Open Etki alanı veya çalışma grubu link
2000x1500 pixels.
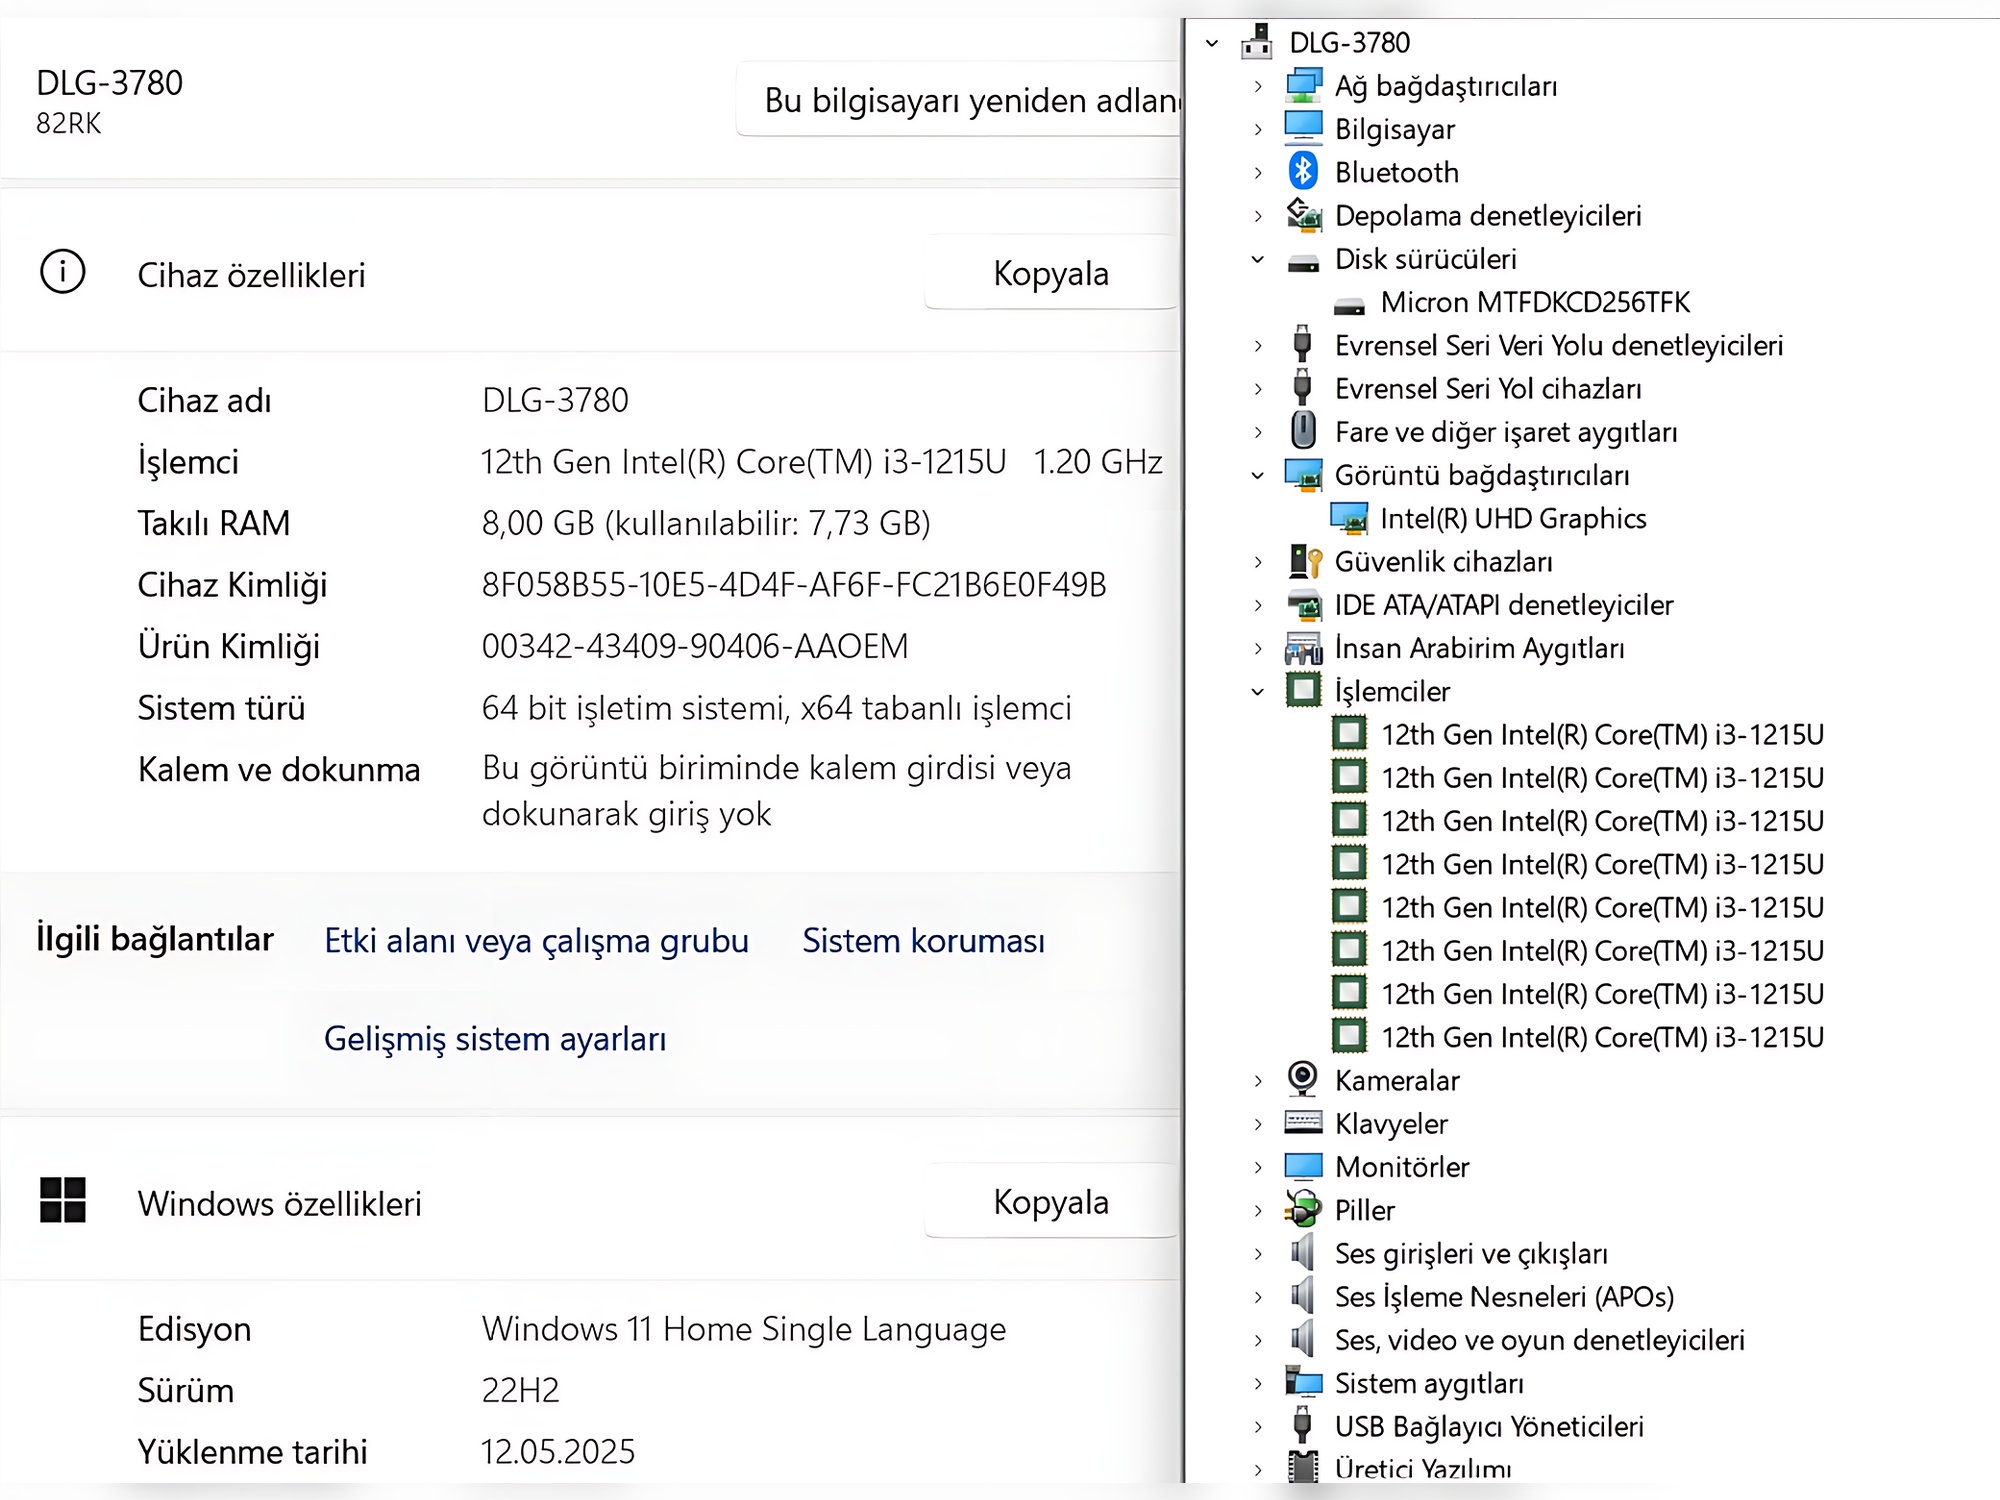(536, 941)
